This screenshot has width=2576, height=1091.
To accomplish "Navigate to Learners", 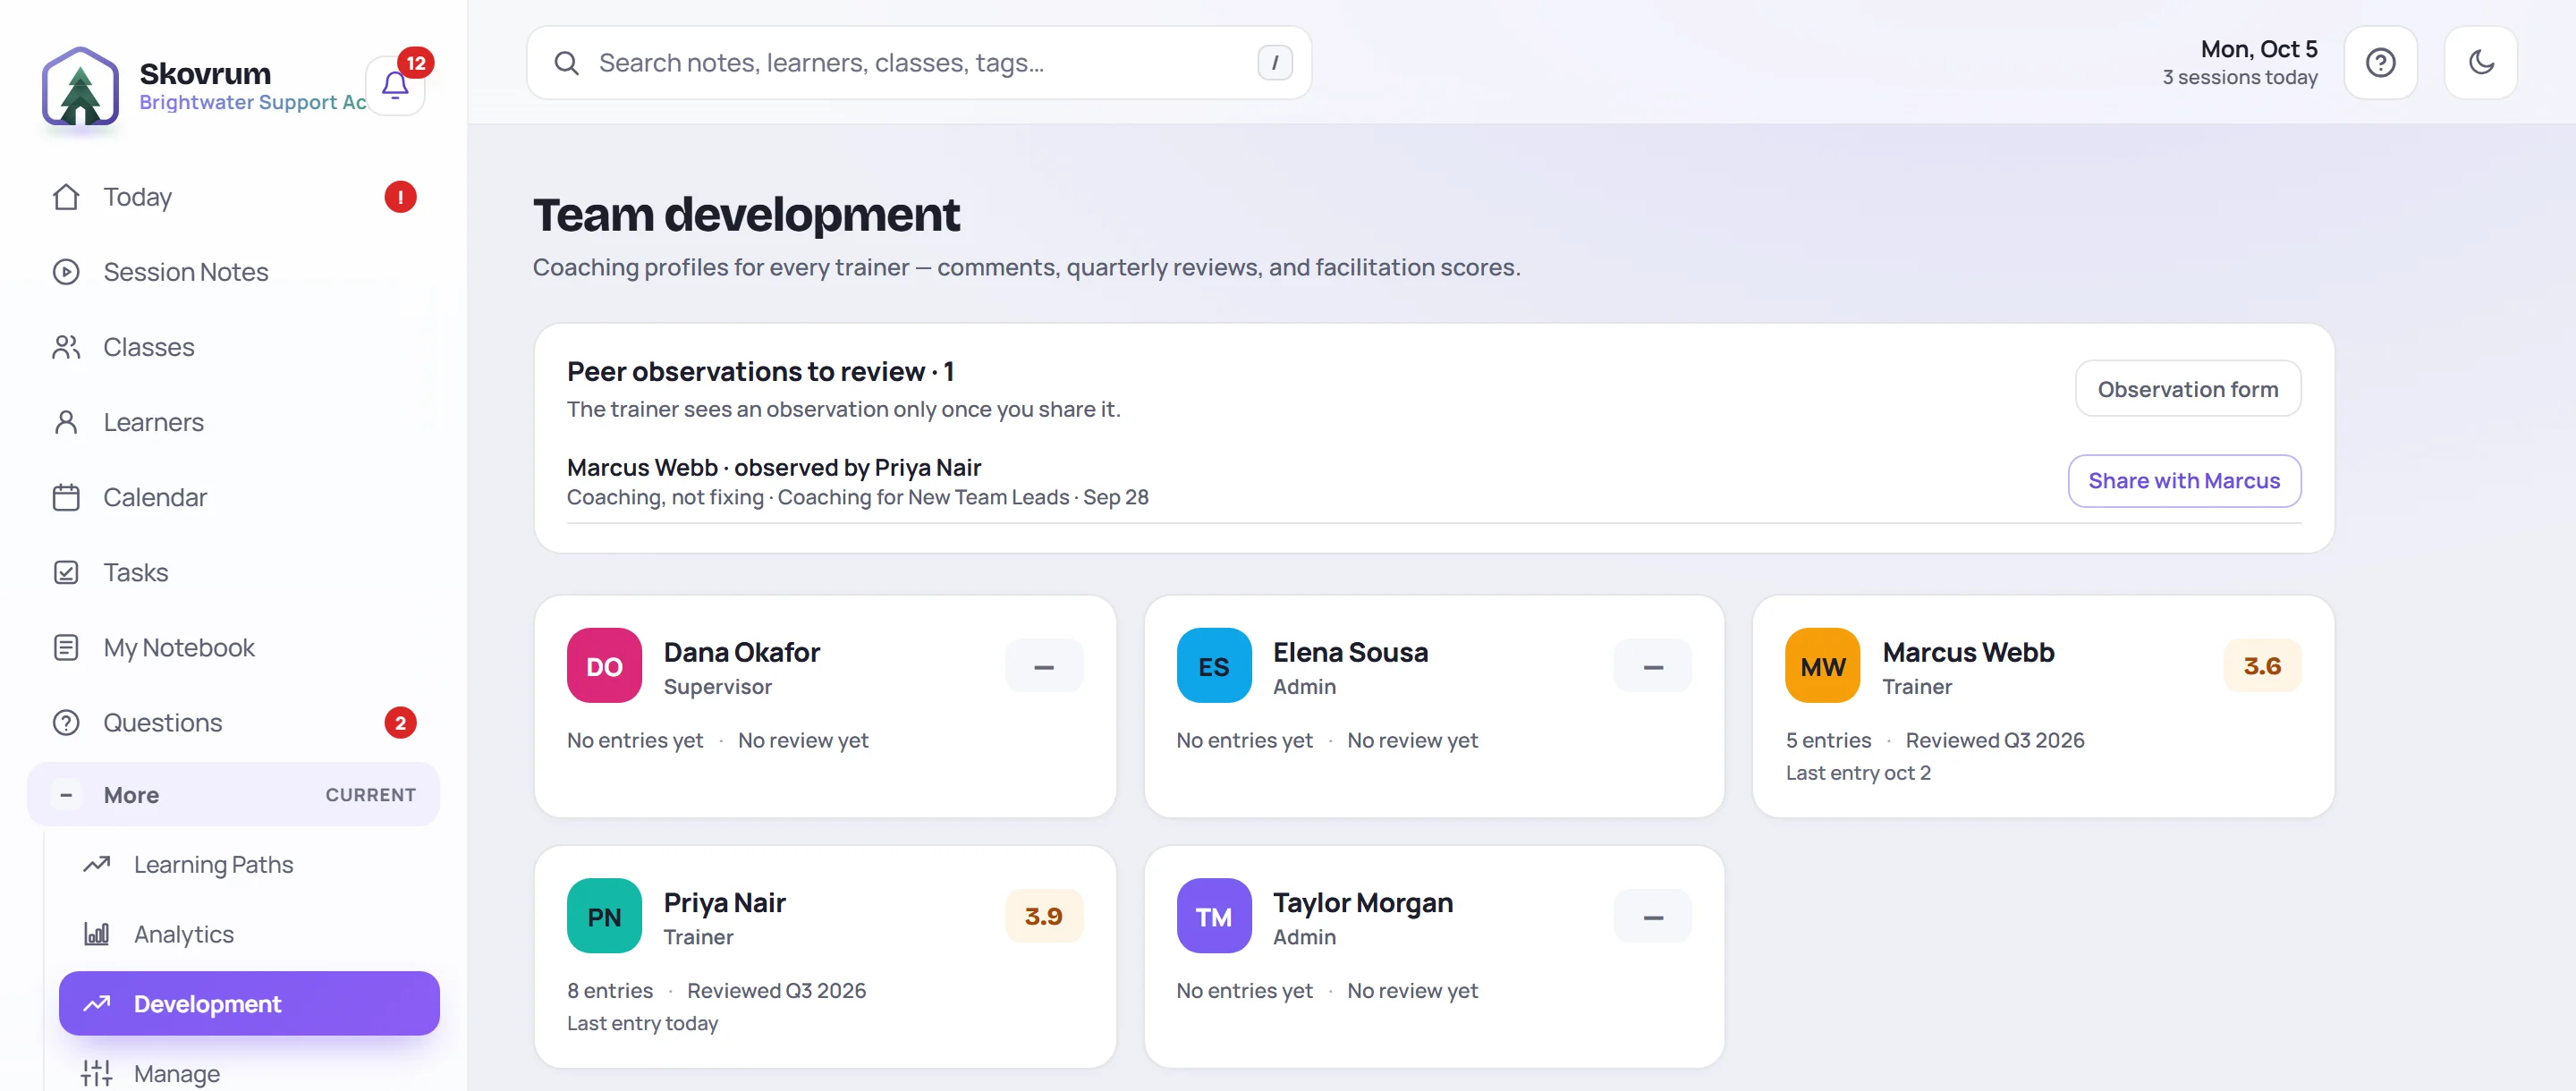I will point(233,422).
